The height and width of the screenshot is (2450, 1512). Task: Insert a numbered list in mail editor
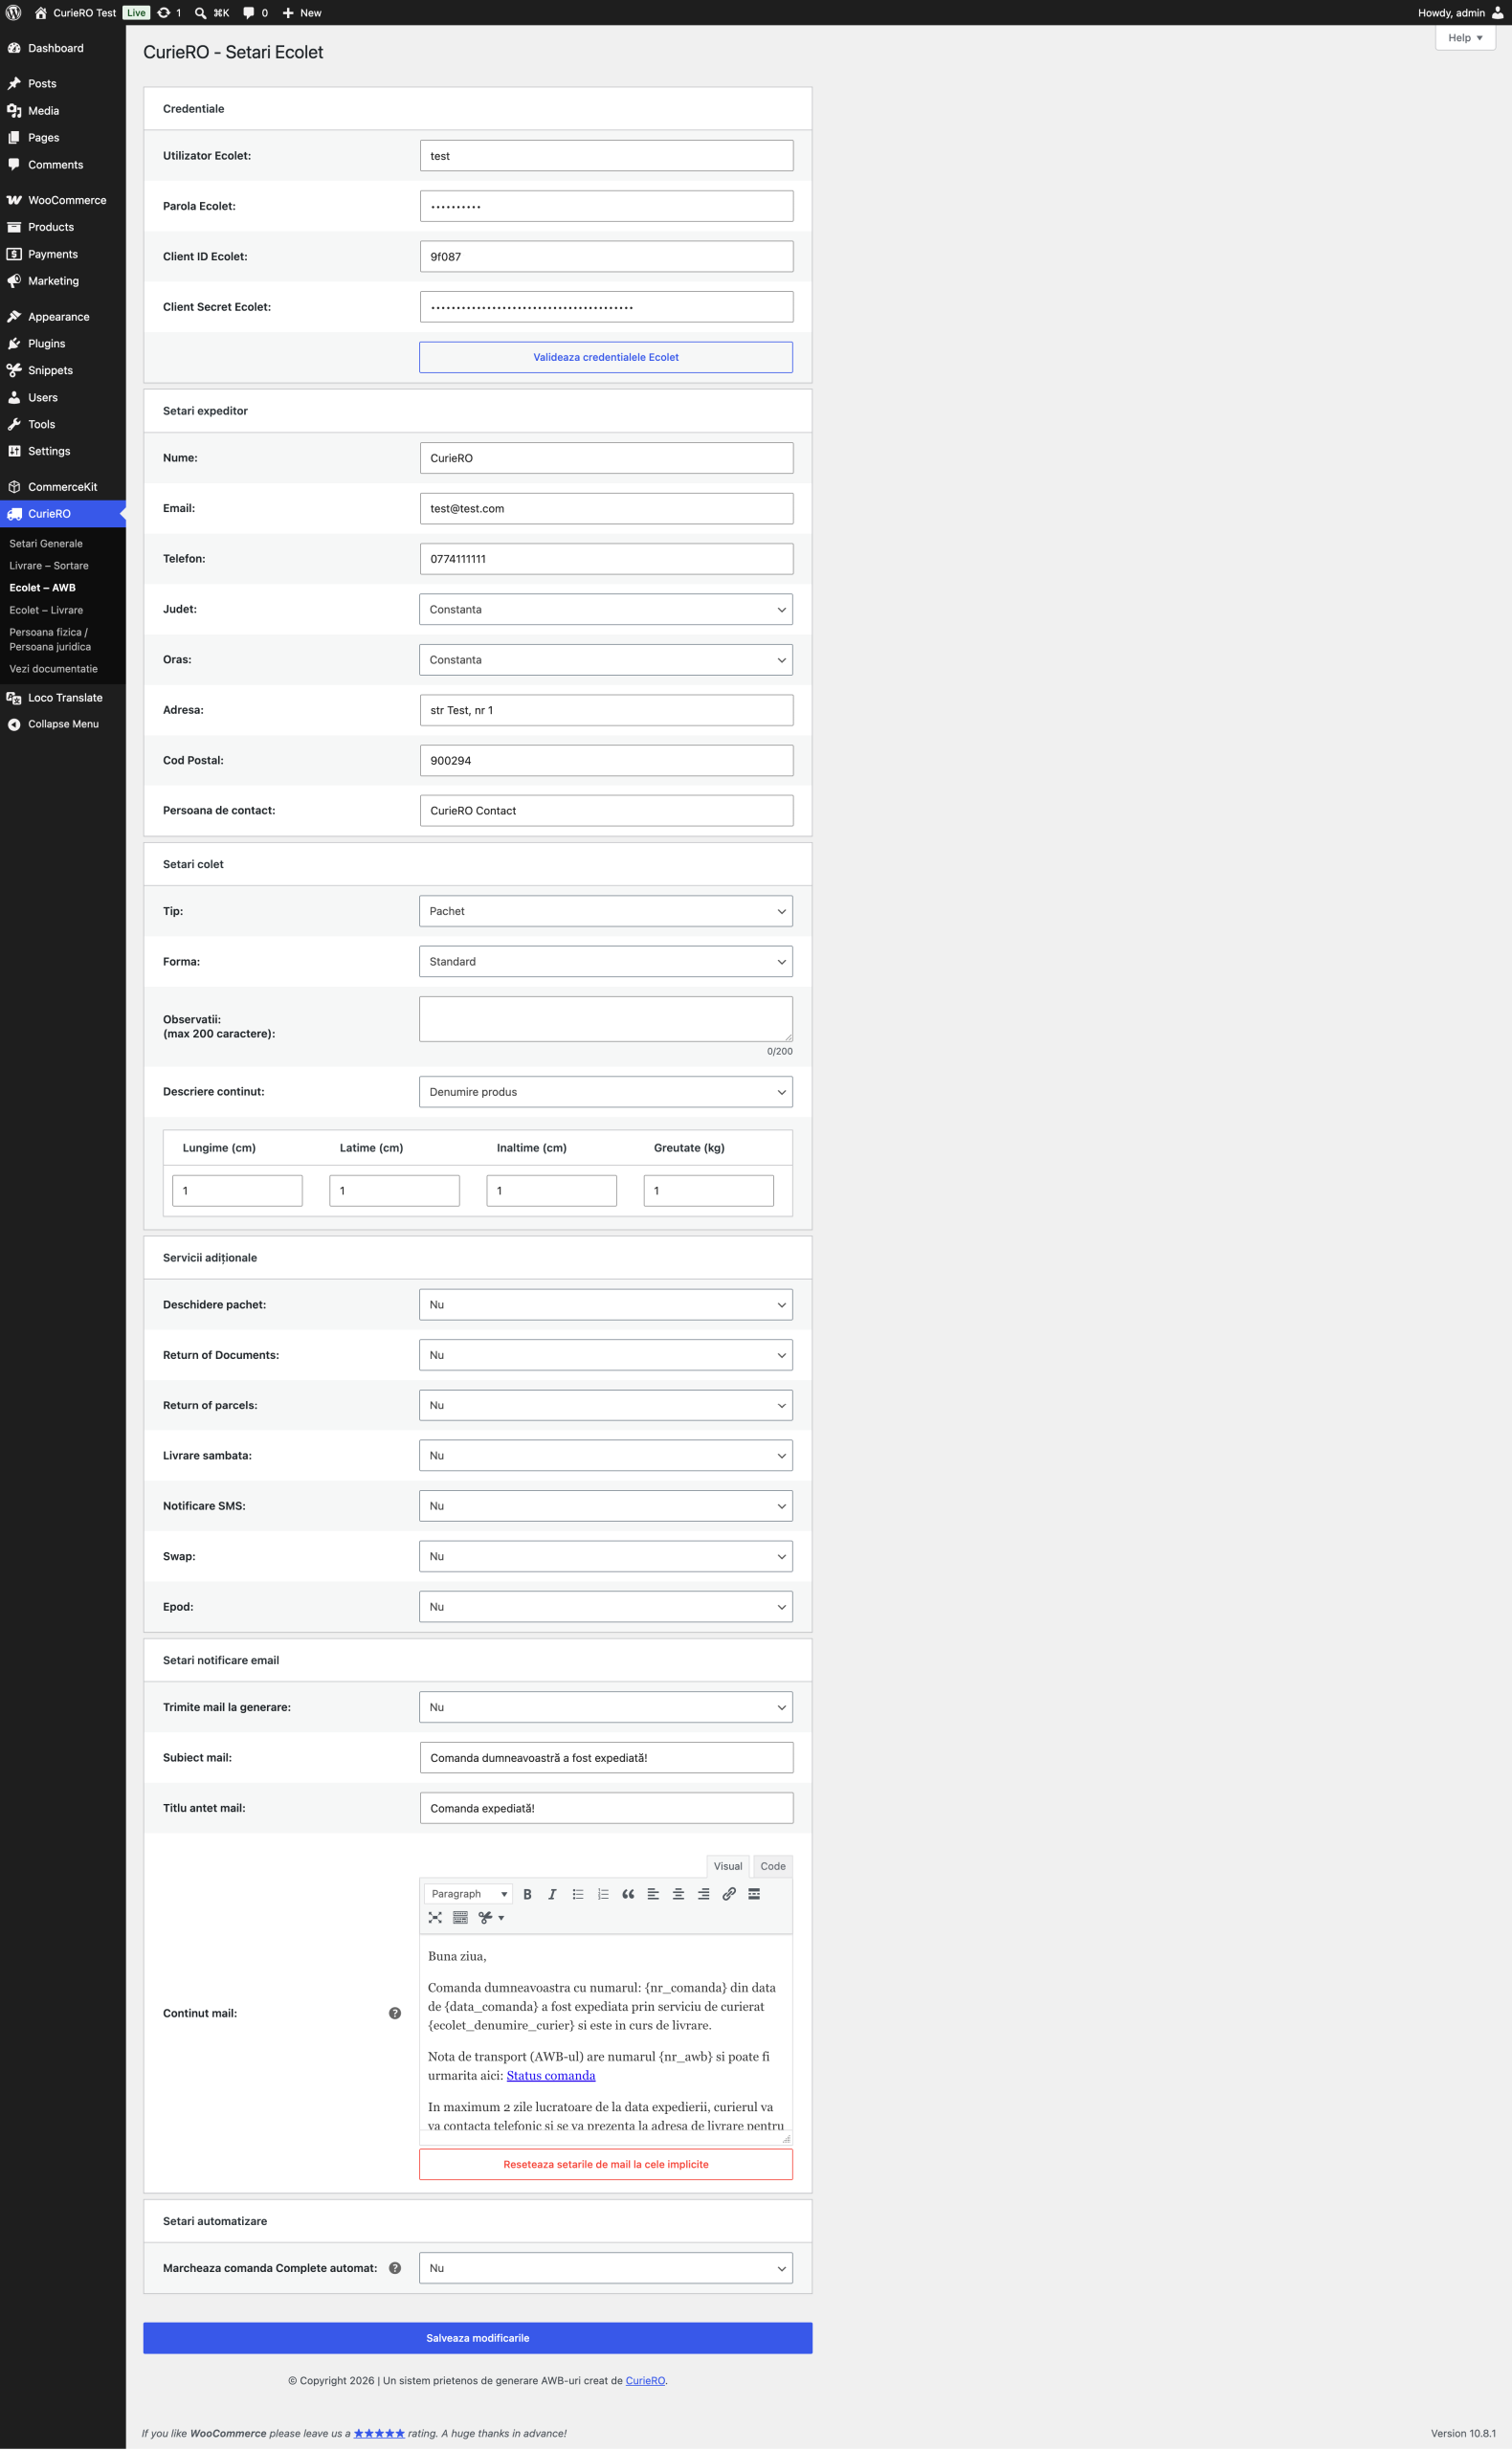pyautogui.click(x=603, y=1894)
